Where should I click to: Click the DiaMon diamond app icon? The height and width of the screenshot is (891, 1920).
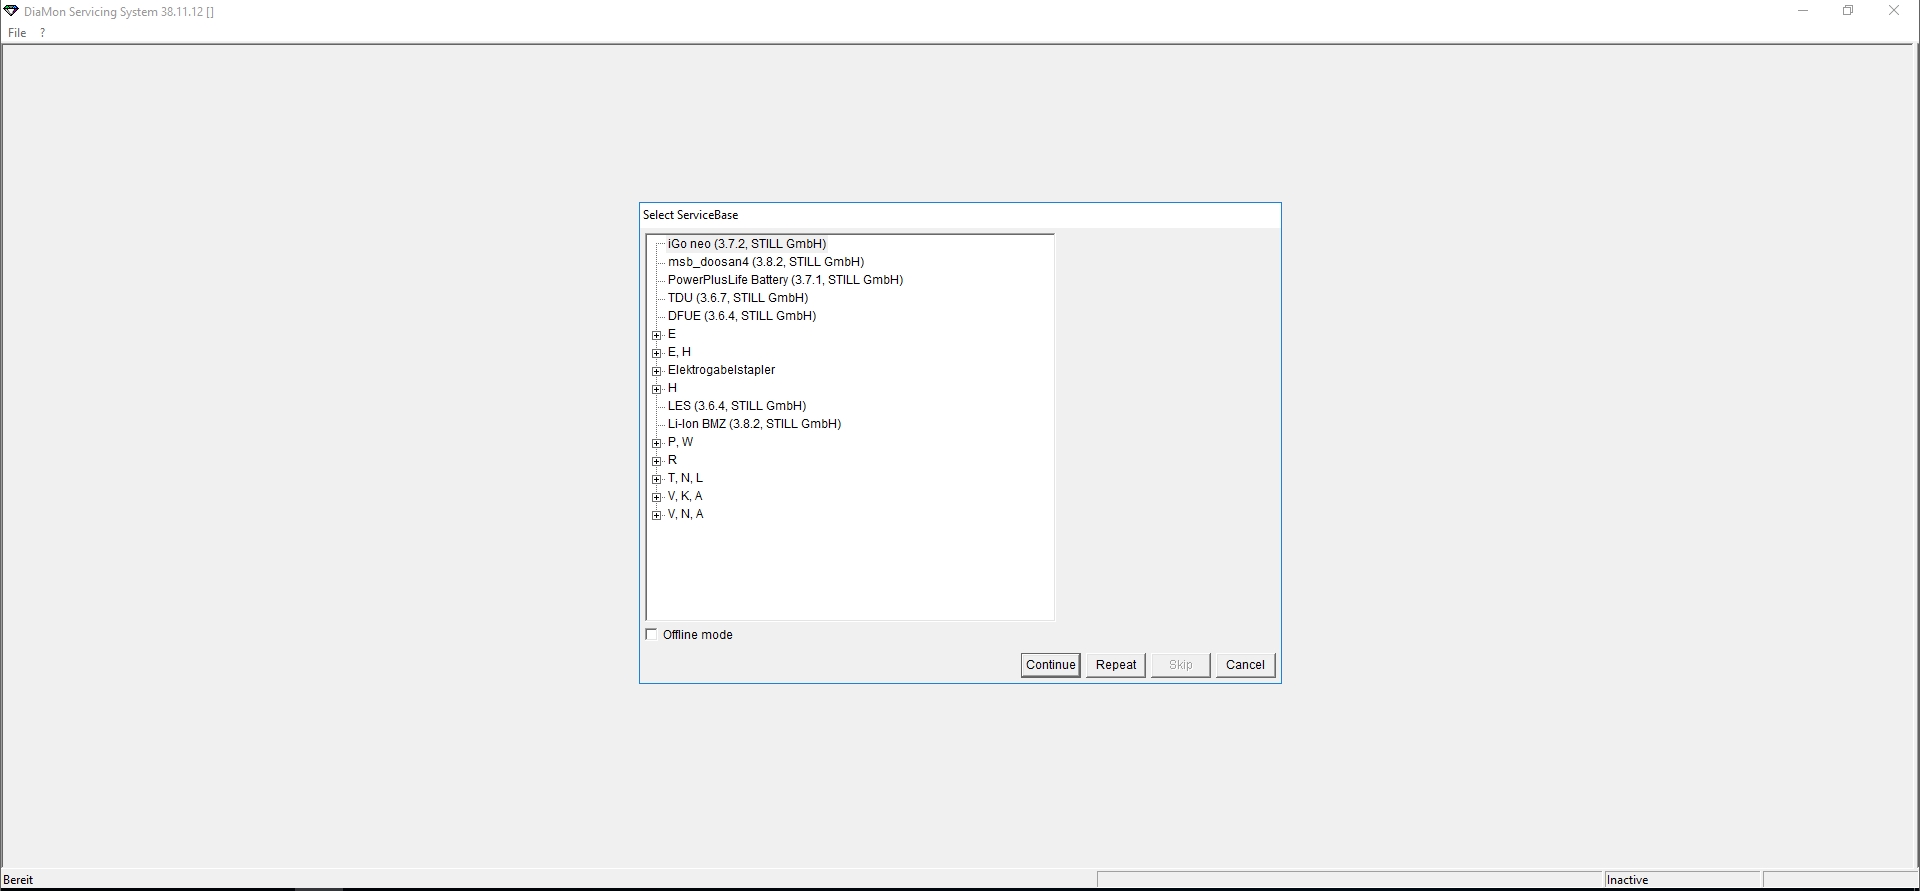[11, 11]
